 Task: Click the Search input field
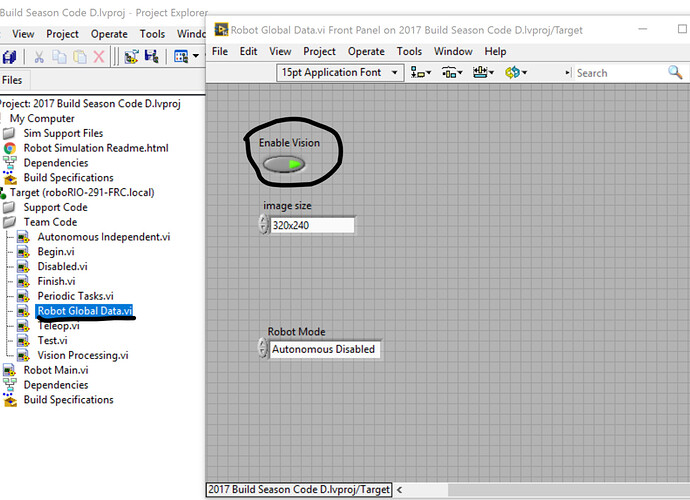620,73
